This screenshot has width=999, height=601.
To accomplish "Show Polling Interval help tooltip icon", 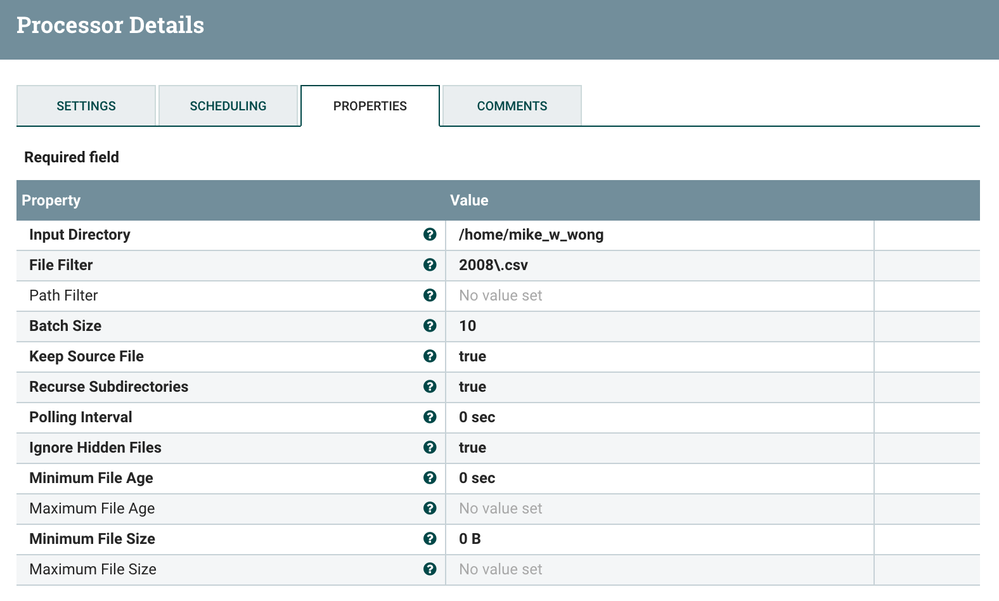I will (x=429, y=417).
